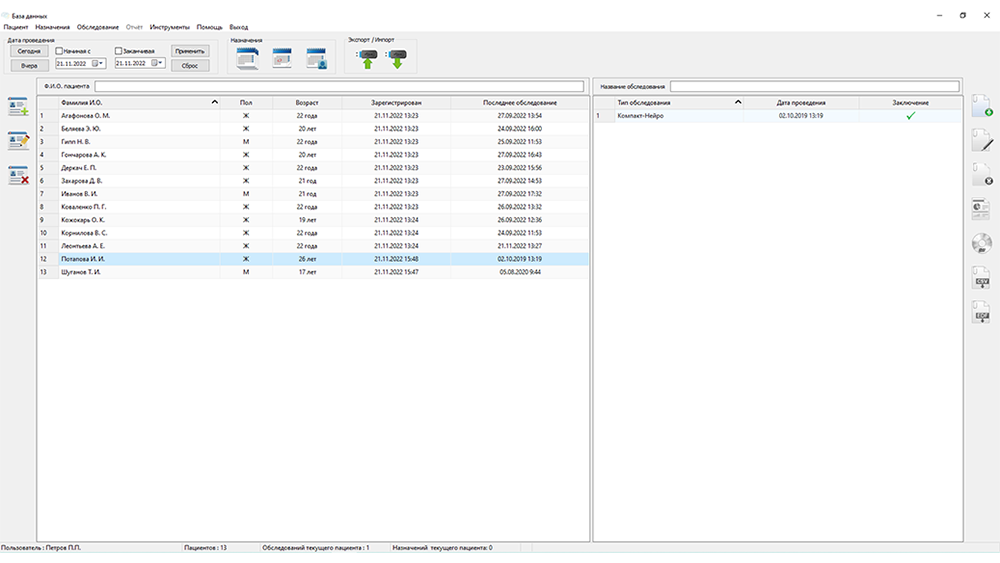Click the edit patient card pencil icon
The height and width of the screenshot is (563, 1000).
(x=18, y=141)
